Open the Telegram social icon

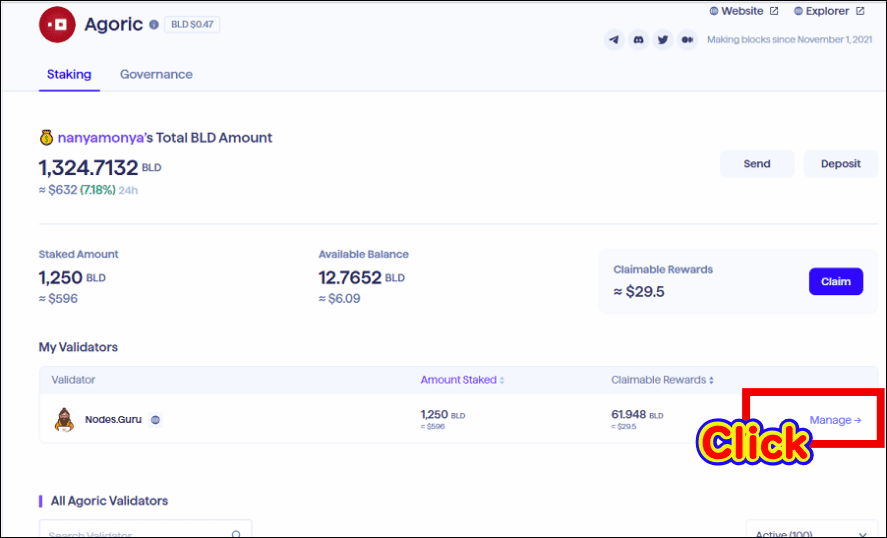tap(614, 40)
